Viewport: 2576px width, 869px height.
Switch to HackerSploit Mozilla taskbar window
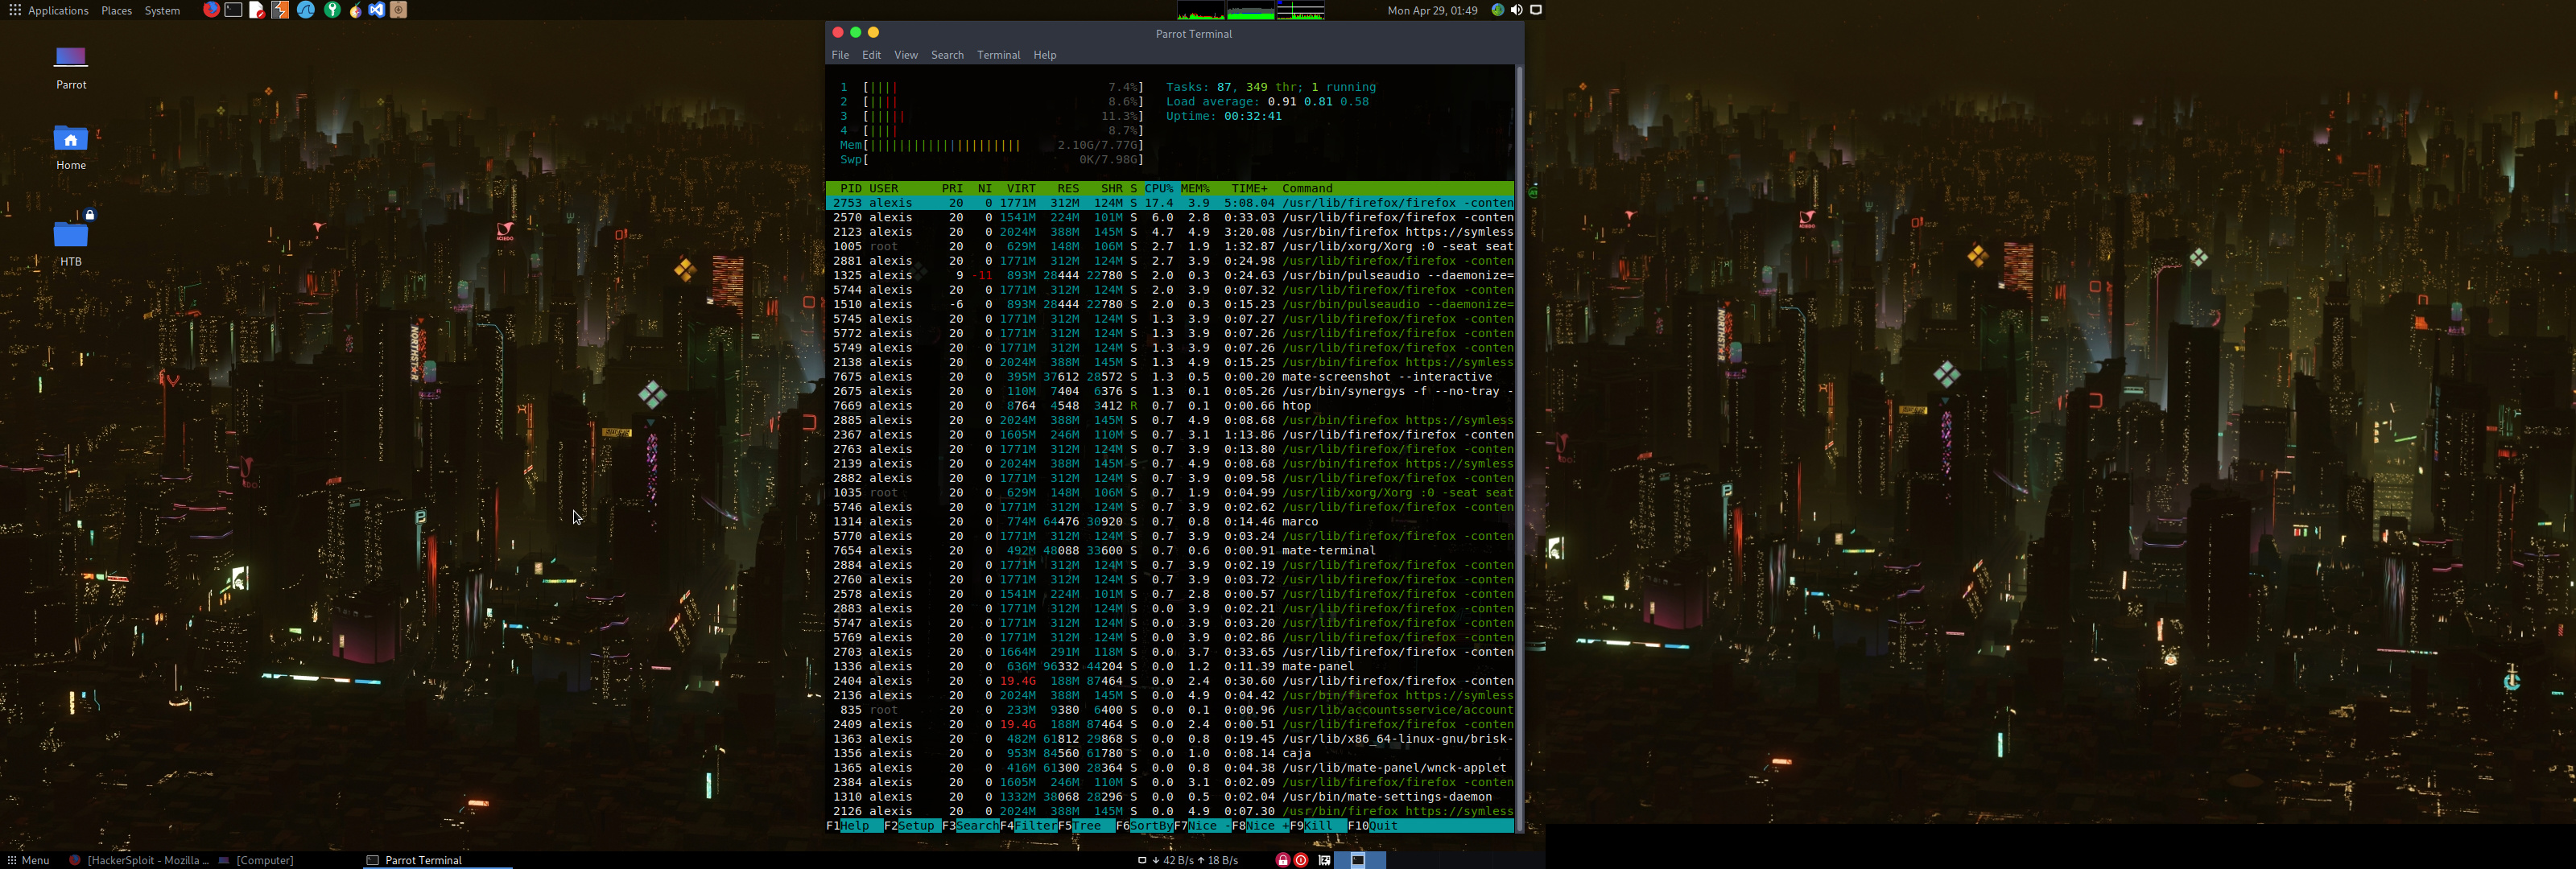140,860
